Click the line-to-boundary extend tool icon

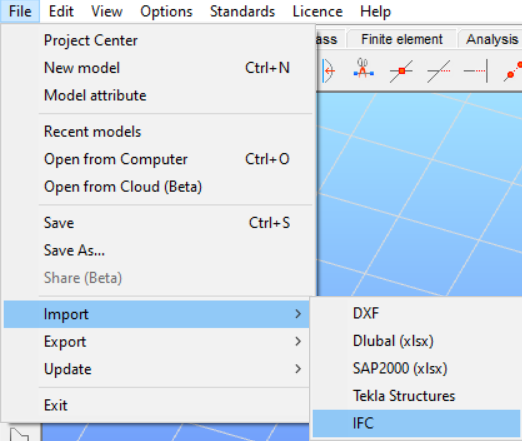[x=476, y=71]
